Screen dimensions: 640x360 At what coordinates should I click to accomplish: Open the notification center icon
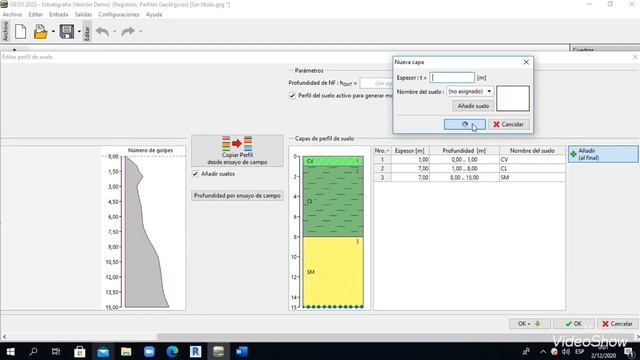click(629, 351)
